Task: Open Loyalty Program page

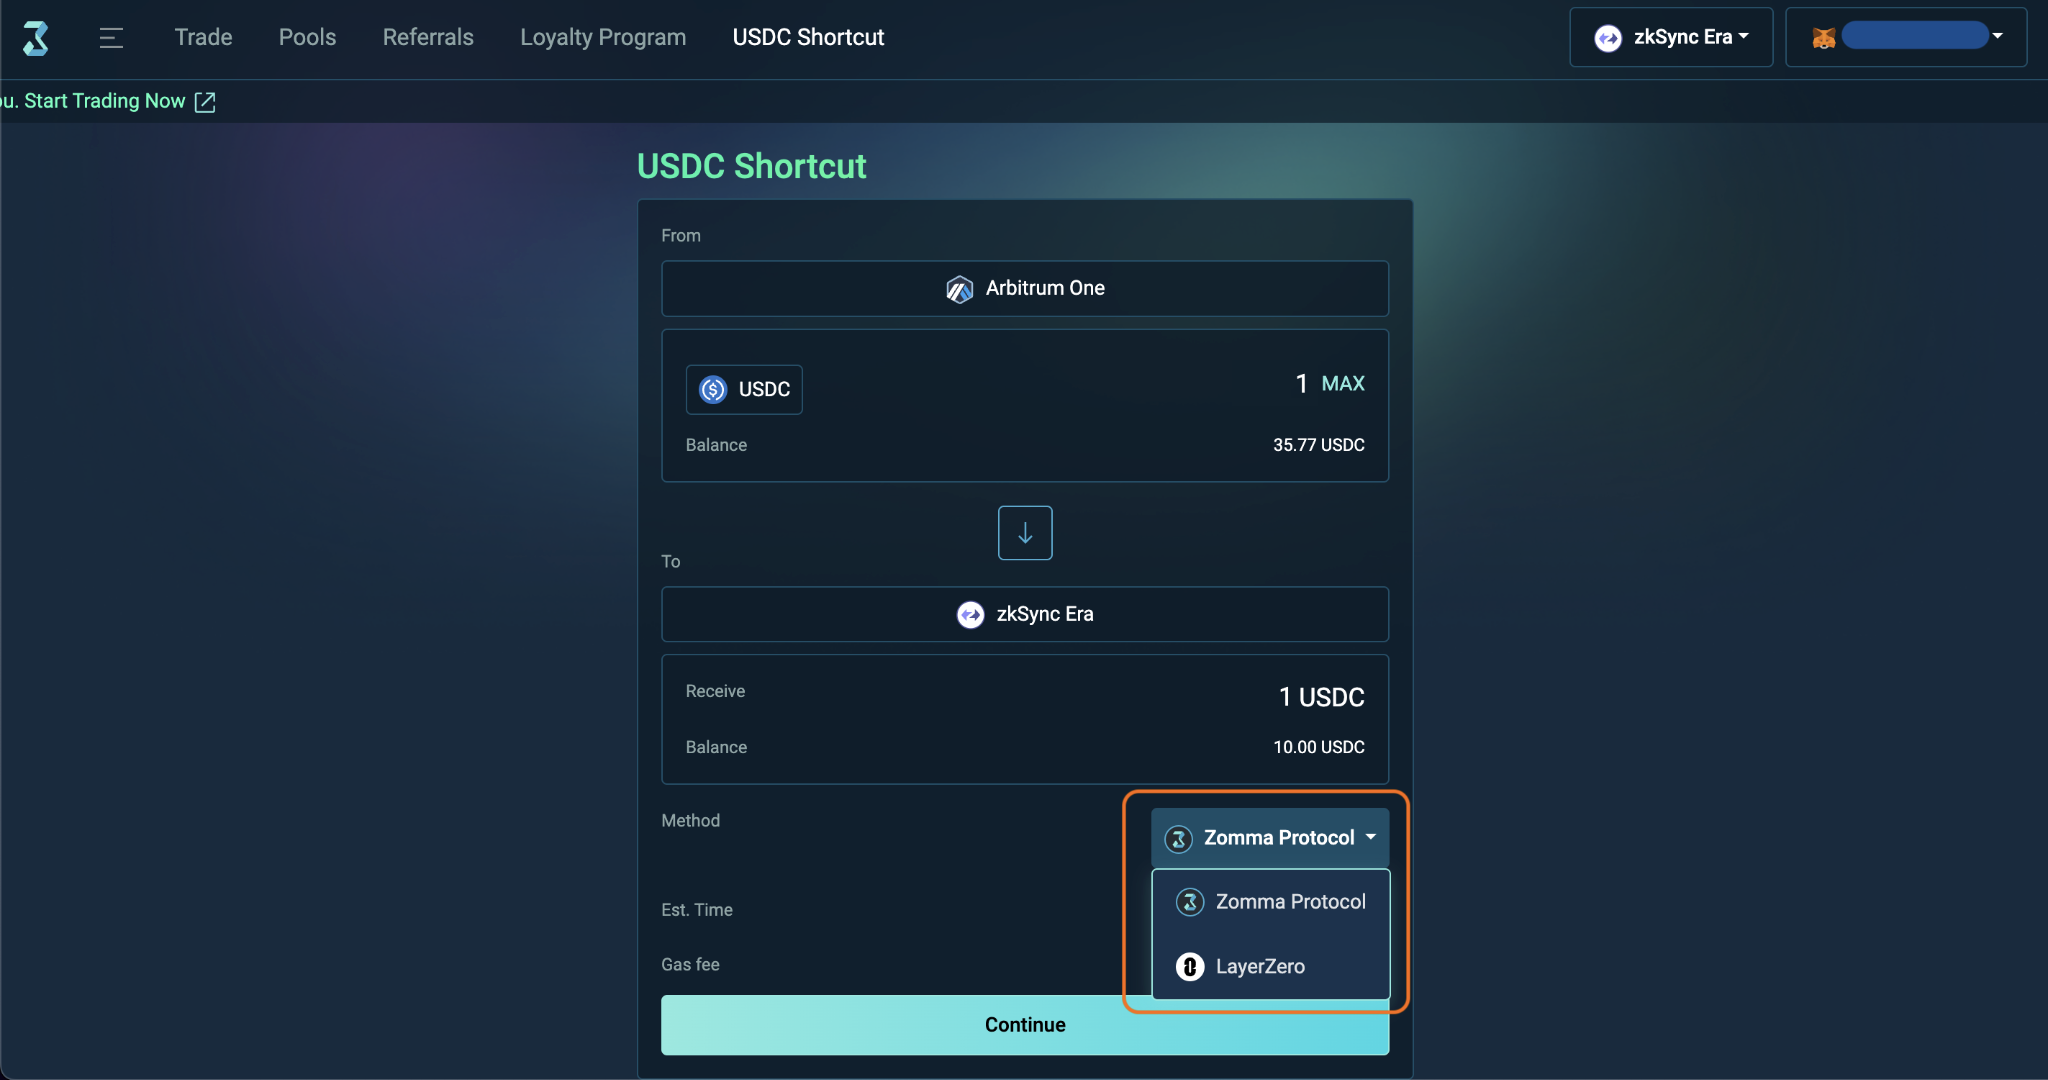Action: pyautogui.click(x=603, y=37)
